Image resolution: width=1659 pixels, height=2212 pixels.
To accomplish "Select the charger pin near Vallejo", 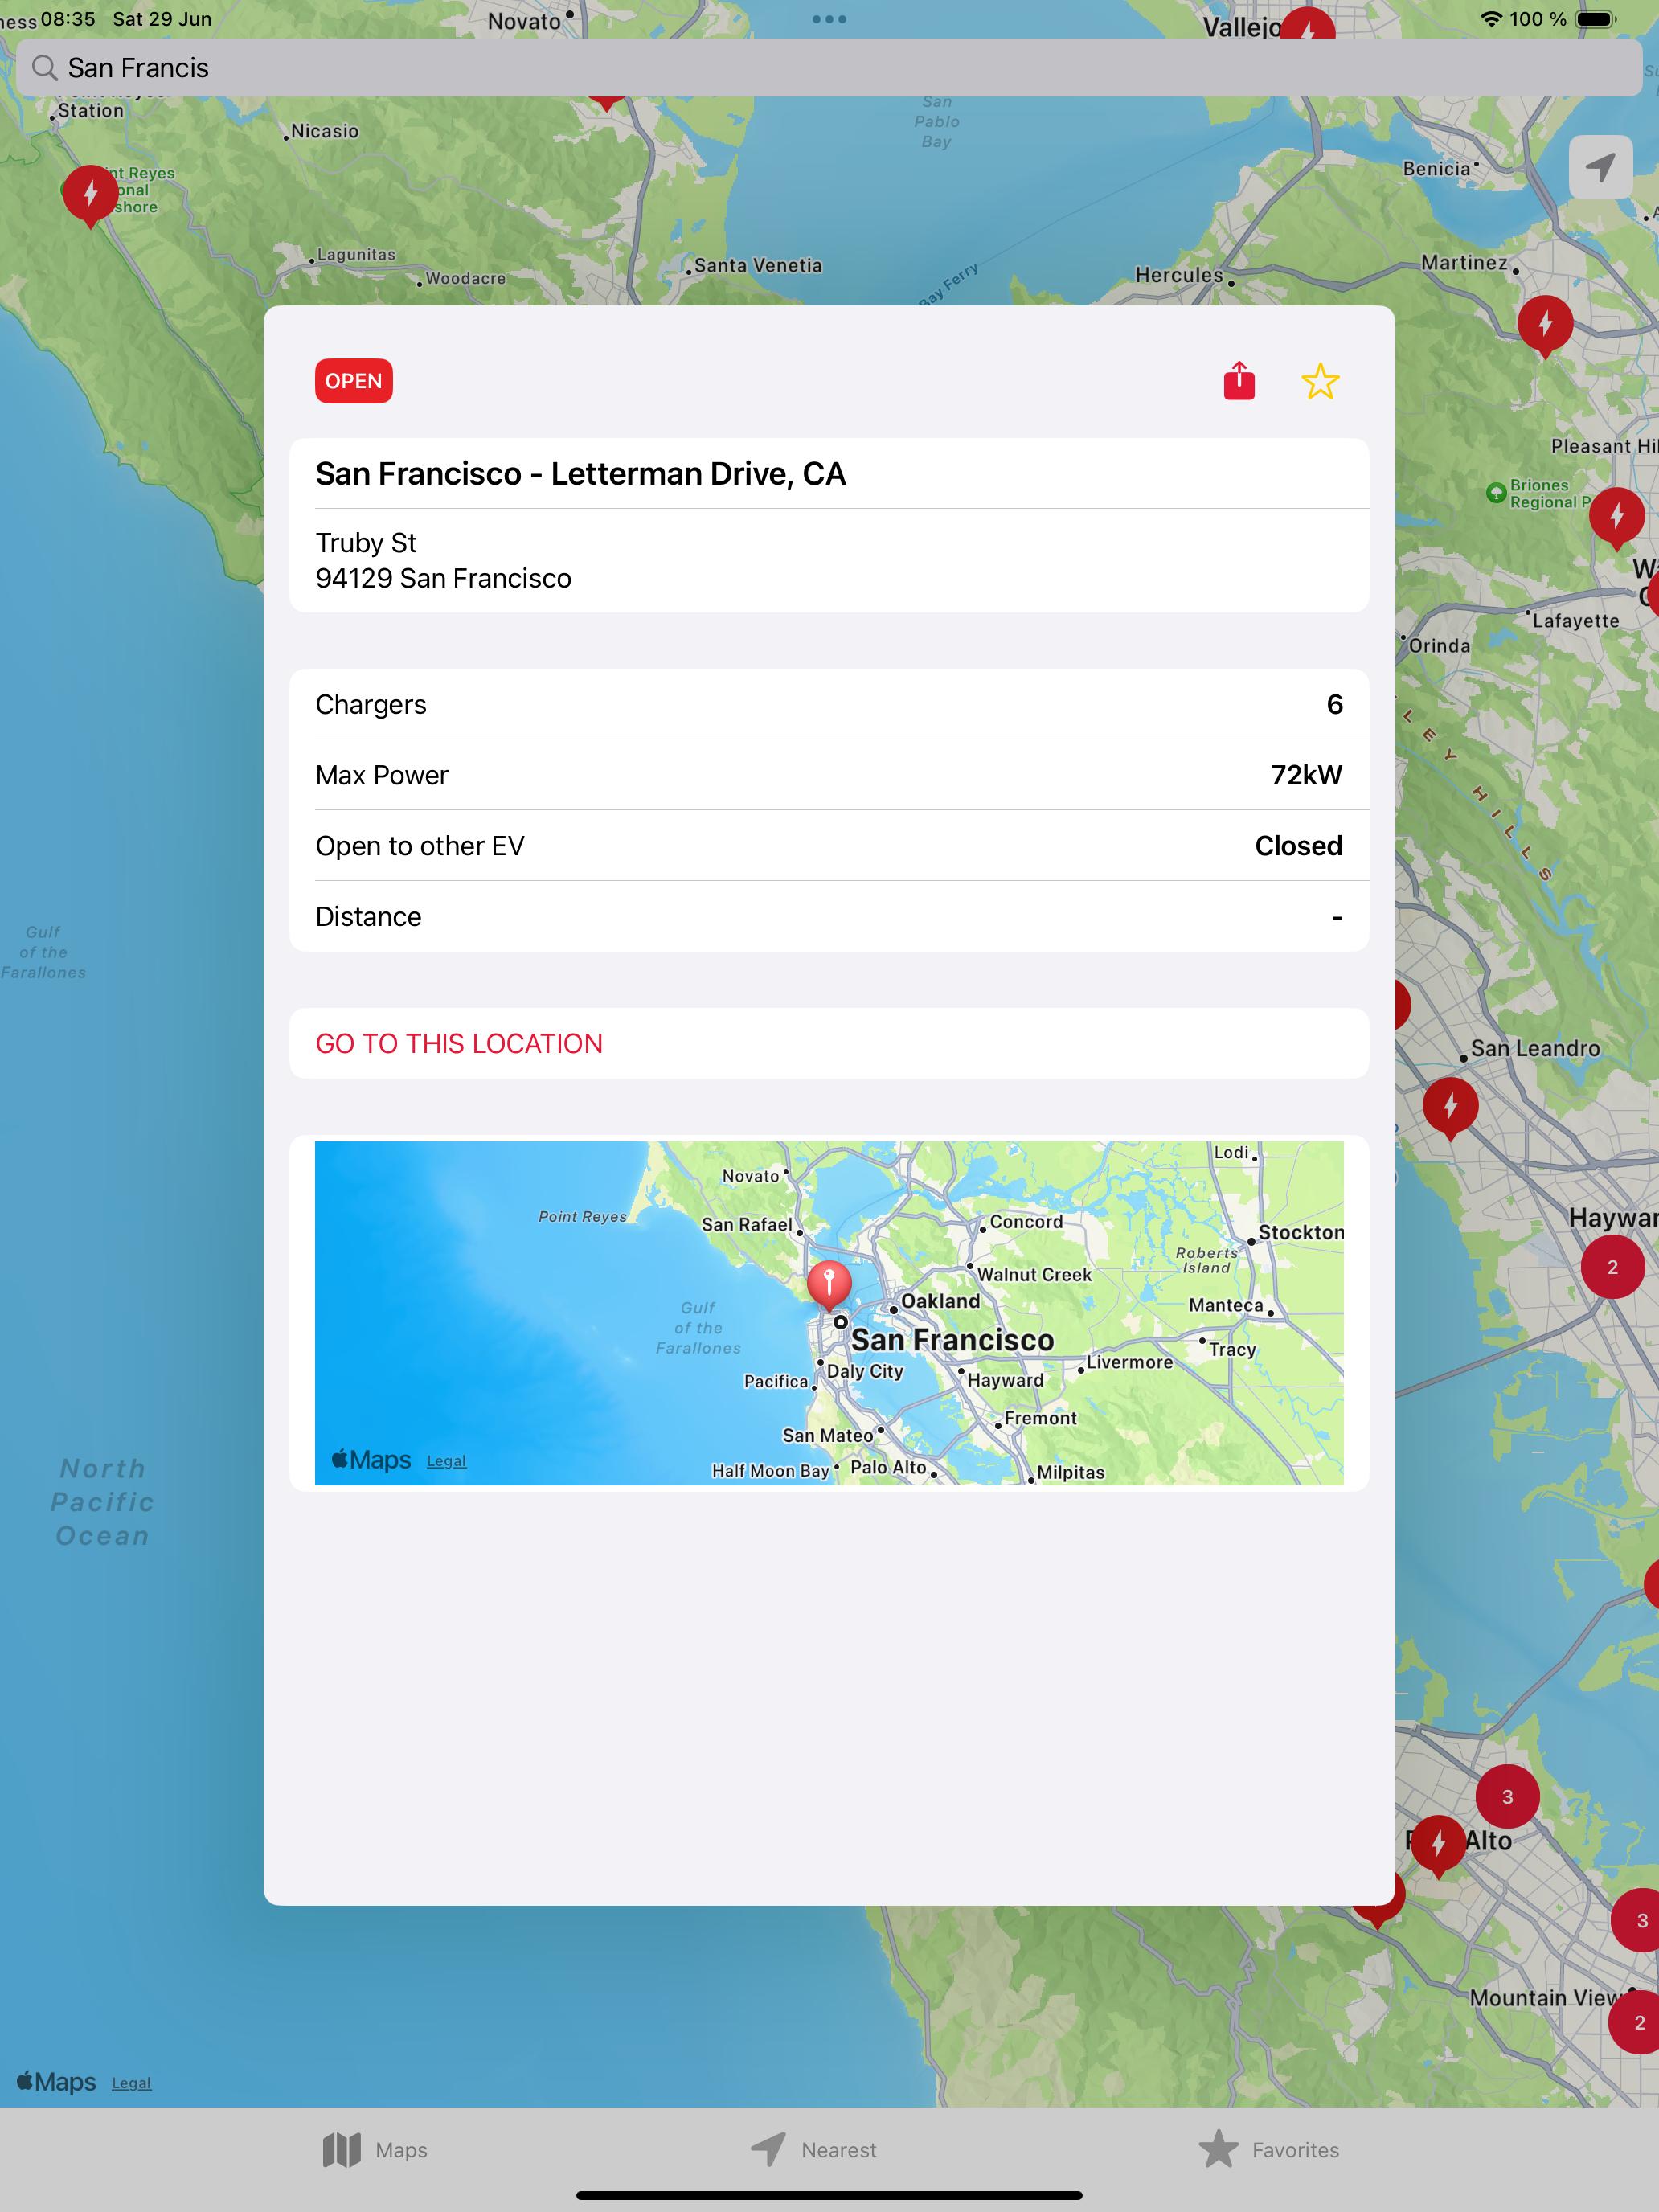I will point(1307,24).
